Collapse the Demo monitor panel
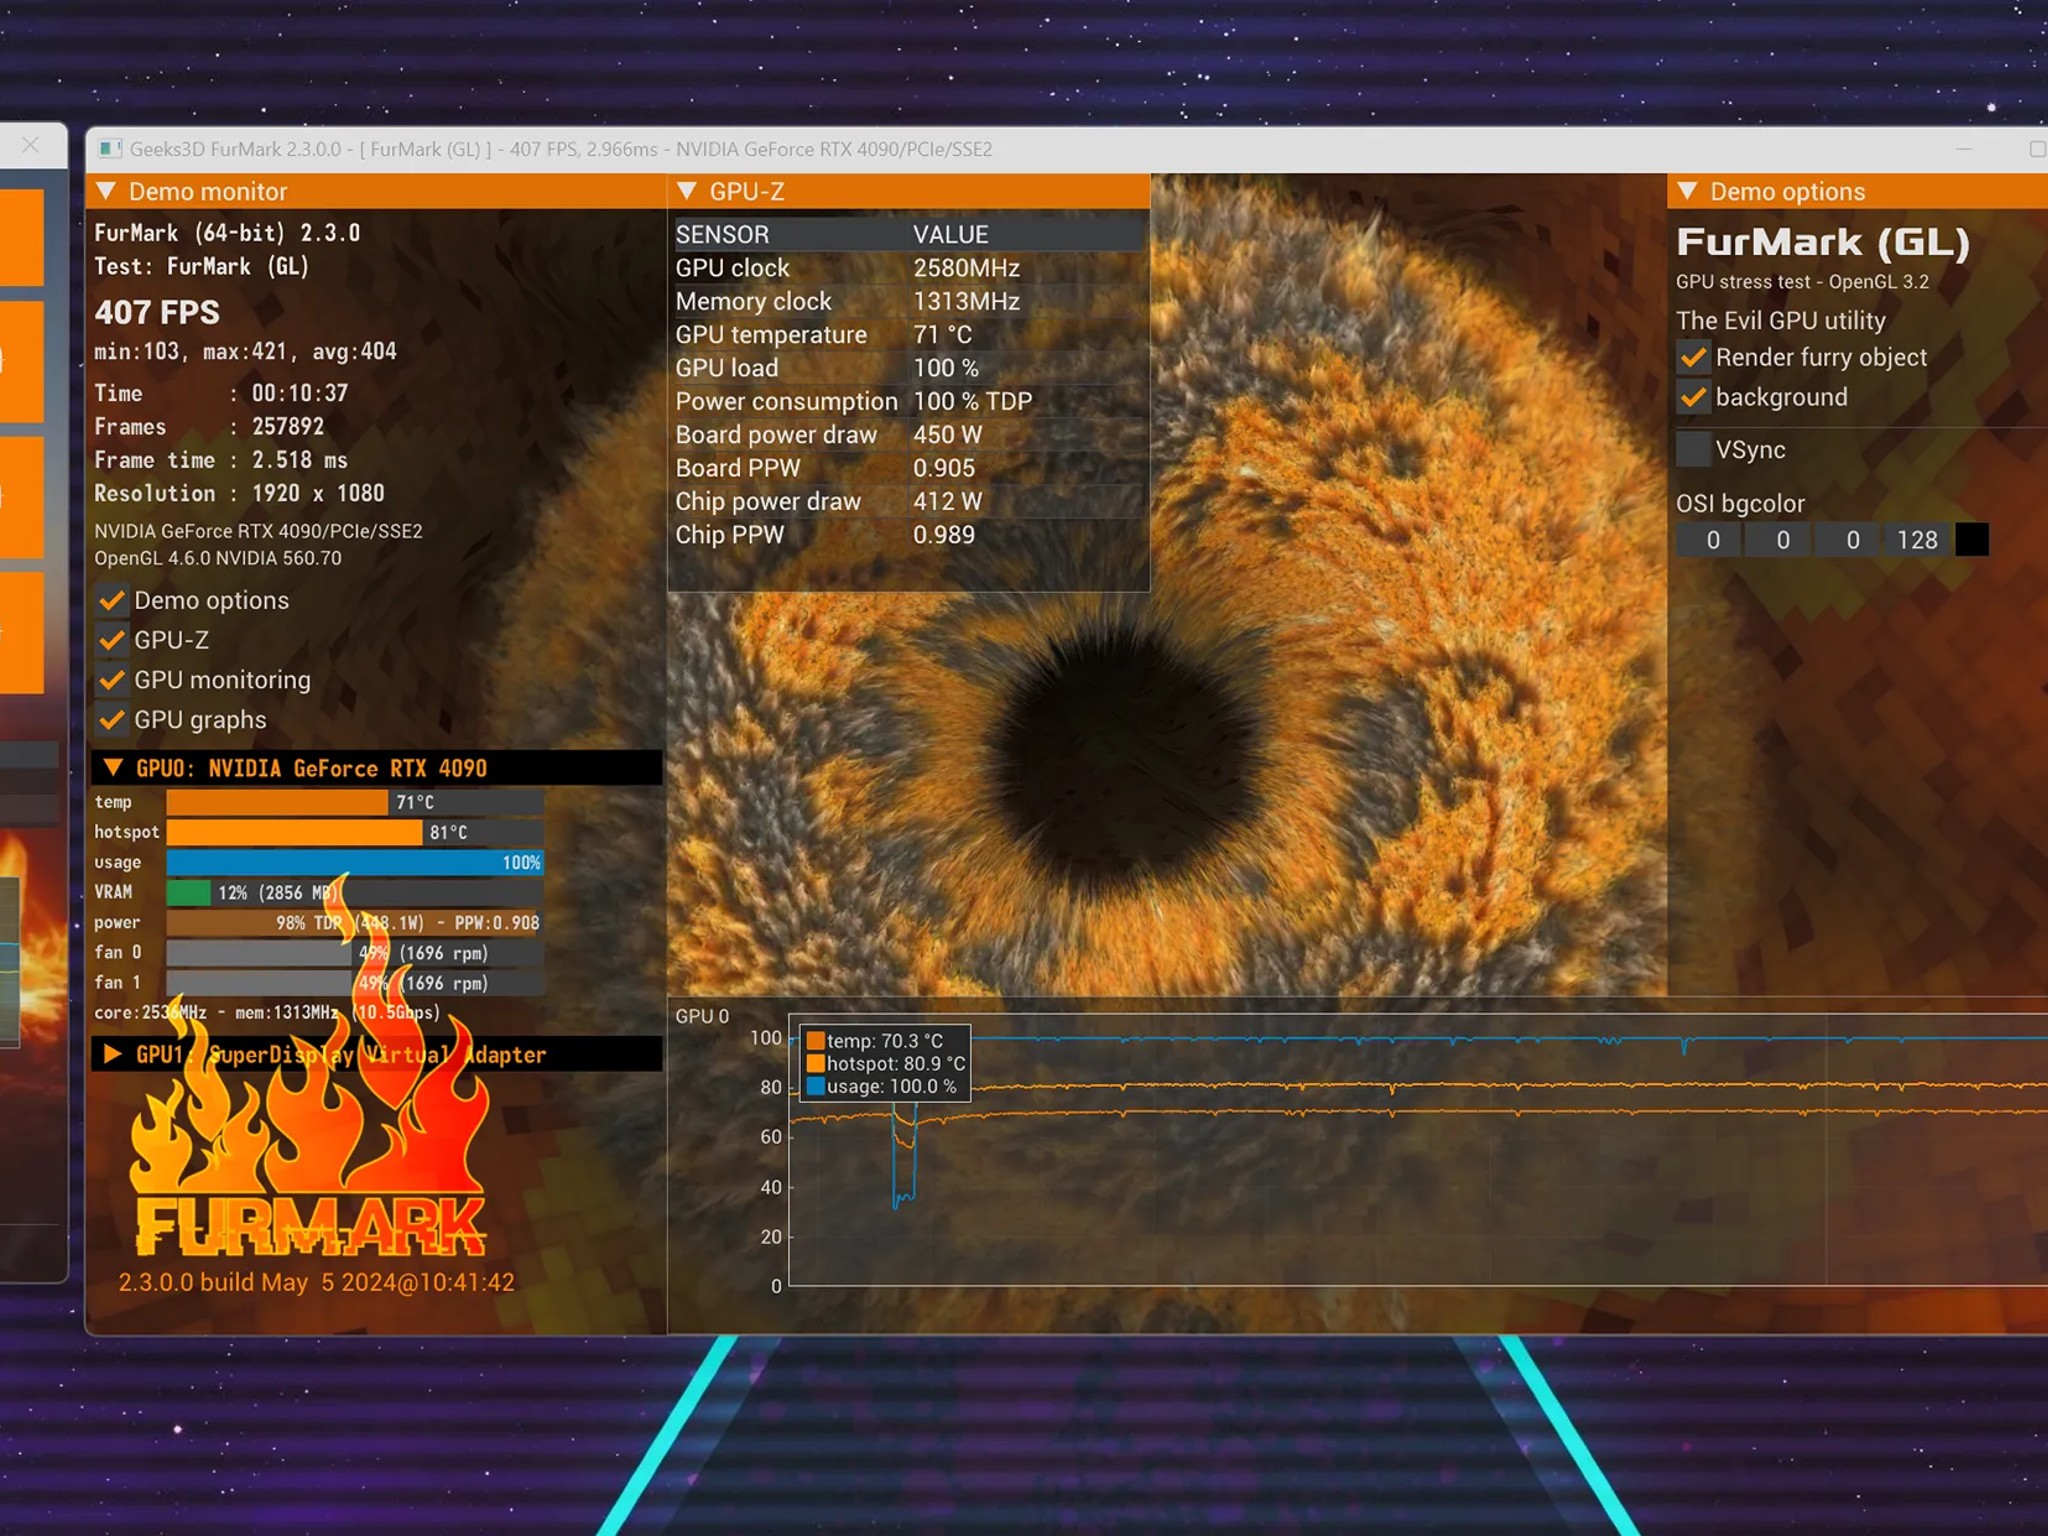This screenshot has height=1536, width=2048. [x=107, y=191]
